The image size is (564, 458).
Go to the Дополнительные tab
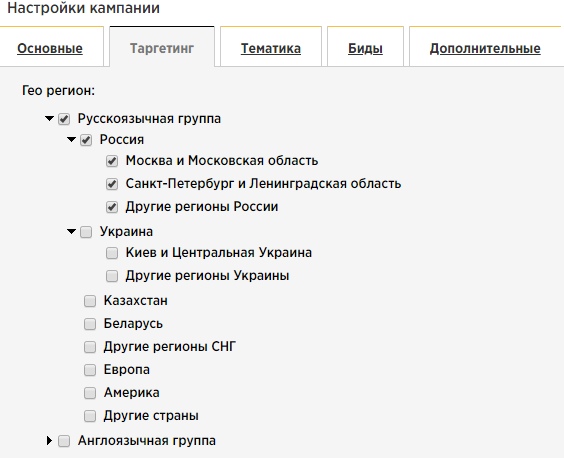(x=485, y=48)
